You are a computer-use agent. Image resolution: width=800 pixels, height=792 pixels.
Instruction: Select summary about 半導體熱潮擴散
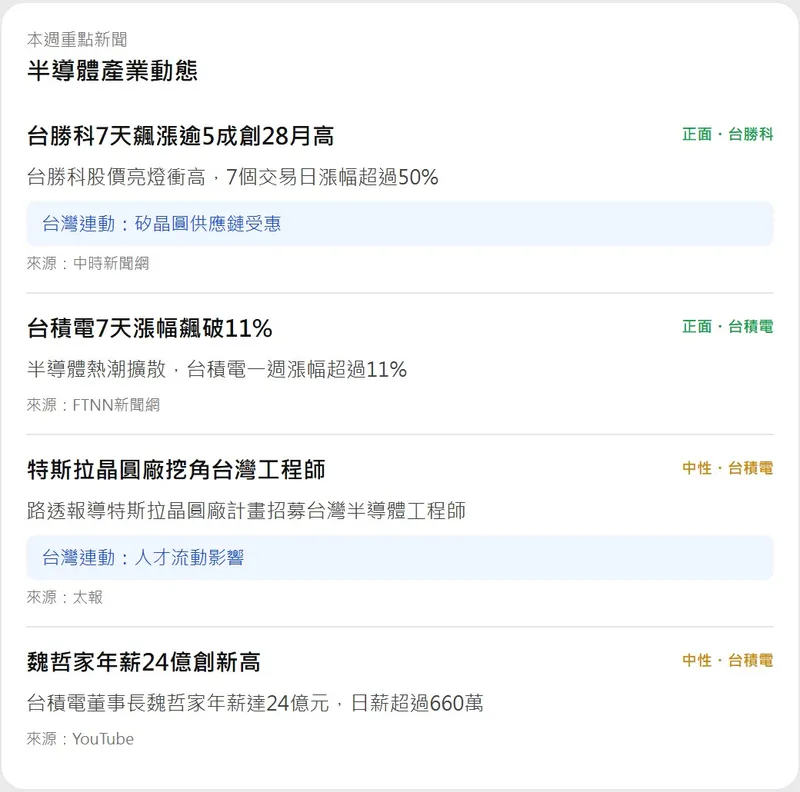click(x=216, y=370)
